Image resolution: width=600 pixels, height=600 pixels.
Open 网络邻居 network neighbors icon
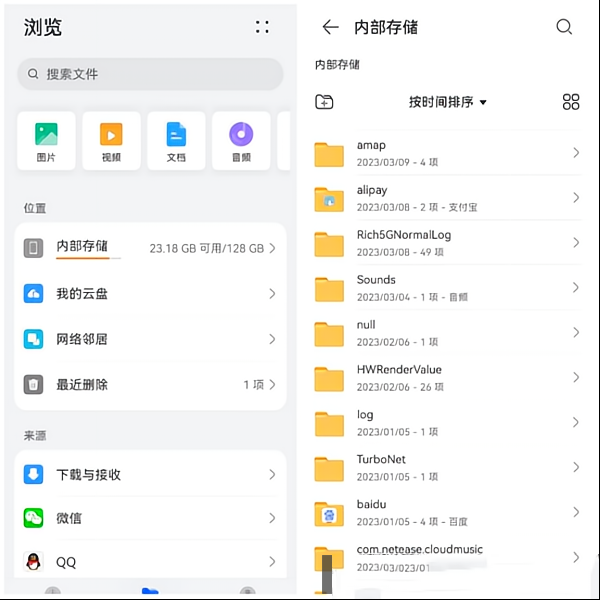33,339
